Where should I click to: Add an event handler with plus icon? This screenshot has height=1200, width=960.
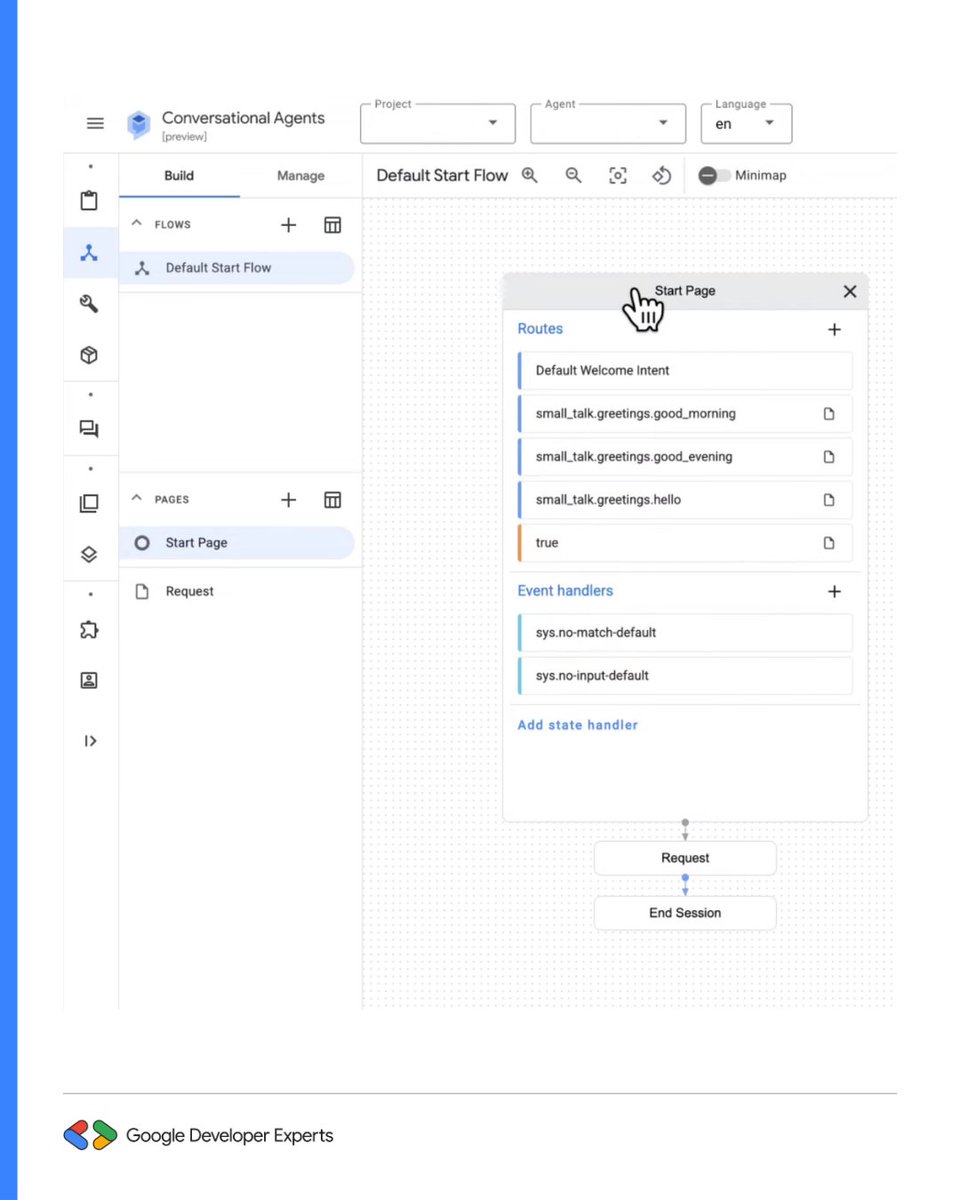(834, 591)
